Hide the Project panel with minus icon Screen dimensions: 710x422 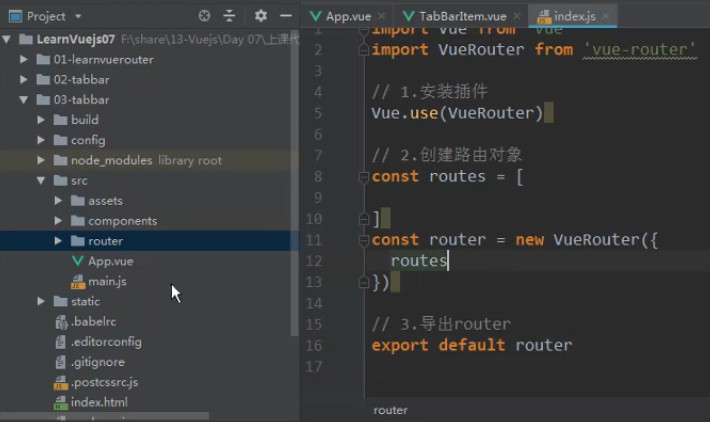point(286,16)
